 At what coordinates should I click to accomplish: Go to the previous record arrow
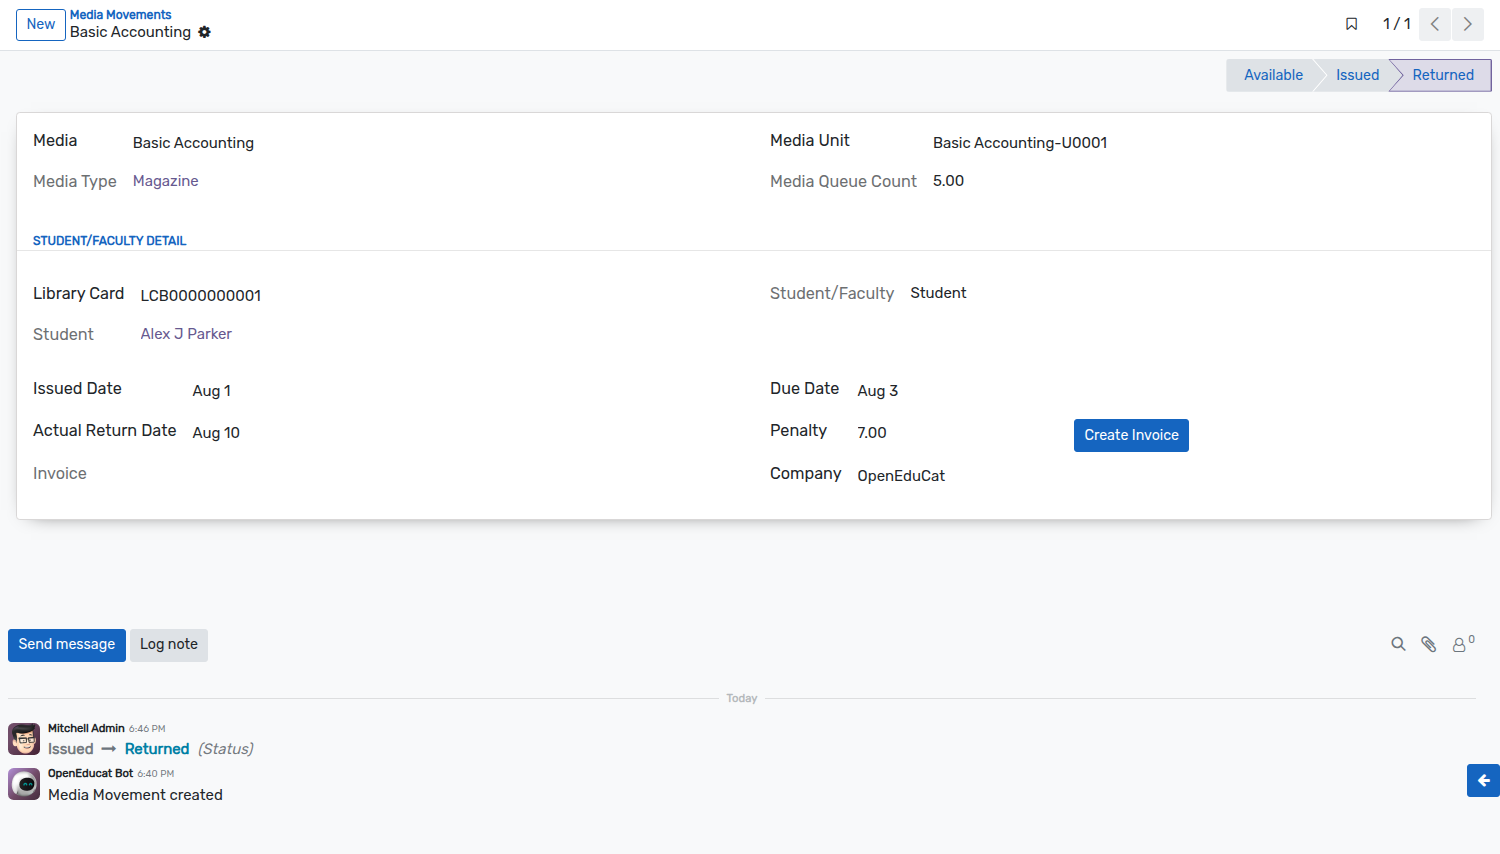coord(1435,24)
